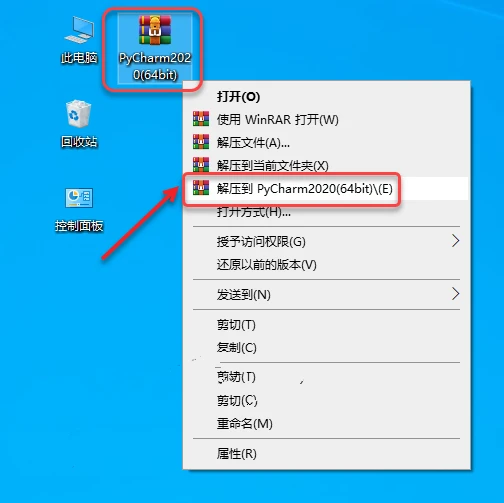Click WinRAR icon beside 解压到 PyCharm2020(64bit)
The image size is (504, 503).
(x=201, y=188)
